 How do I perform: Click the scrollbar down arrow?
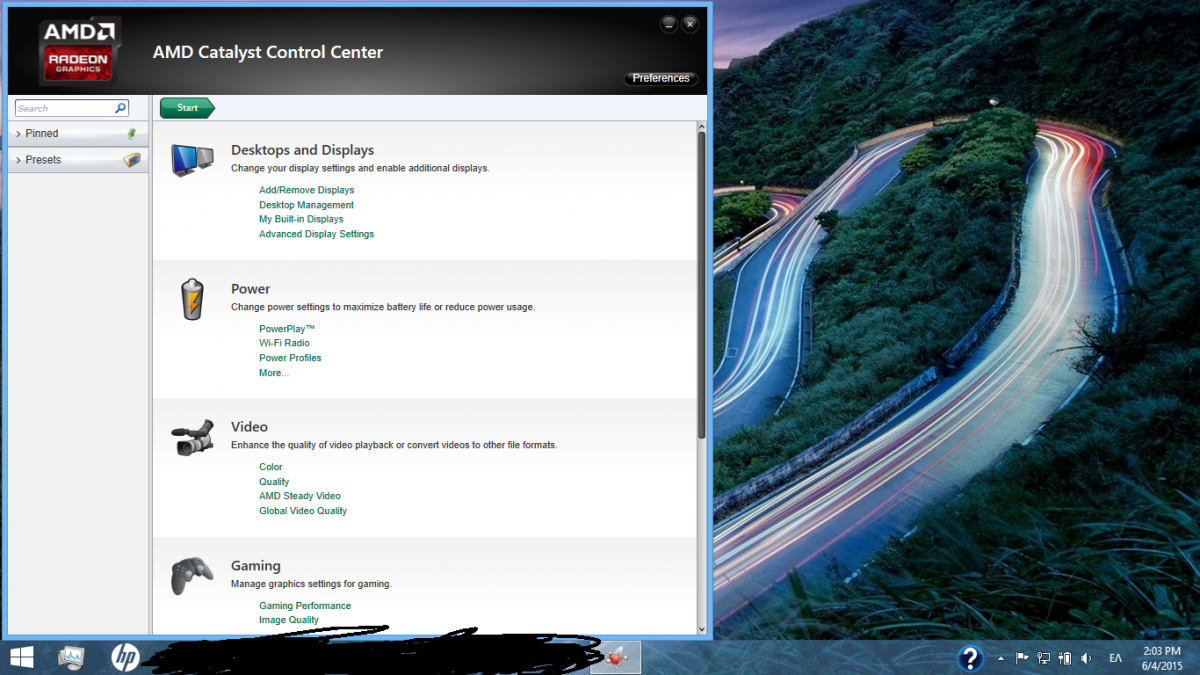tap(702, 629)
